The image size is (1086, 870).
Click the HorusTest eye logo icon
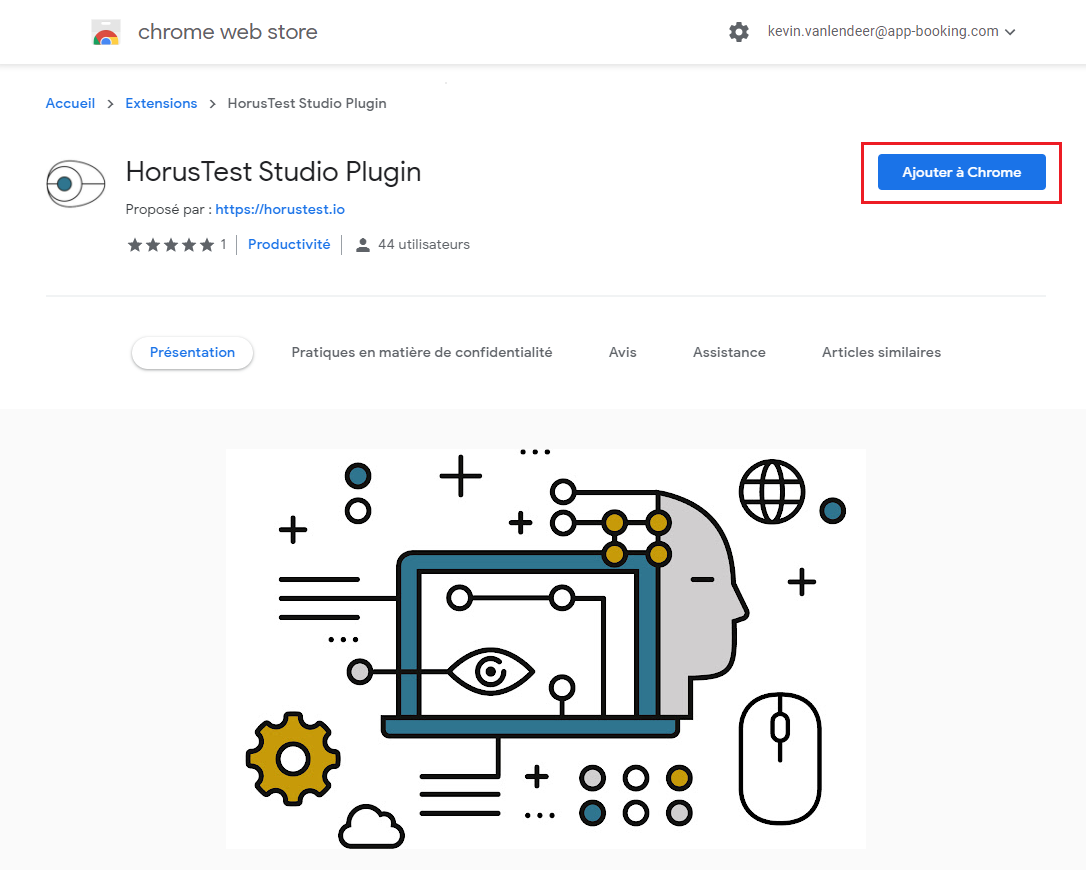click(x=76, y=184)
